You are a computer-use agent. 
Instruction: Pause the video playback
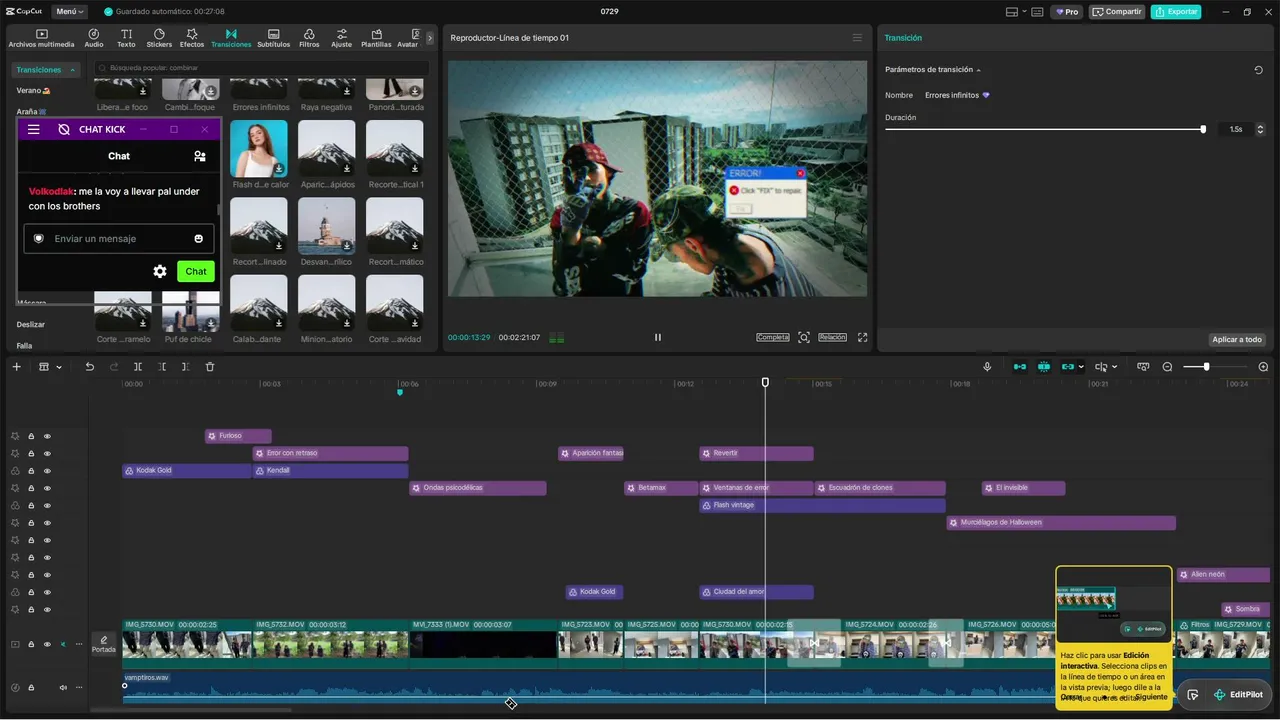(657, 337)
